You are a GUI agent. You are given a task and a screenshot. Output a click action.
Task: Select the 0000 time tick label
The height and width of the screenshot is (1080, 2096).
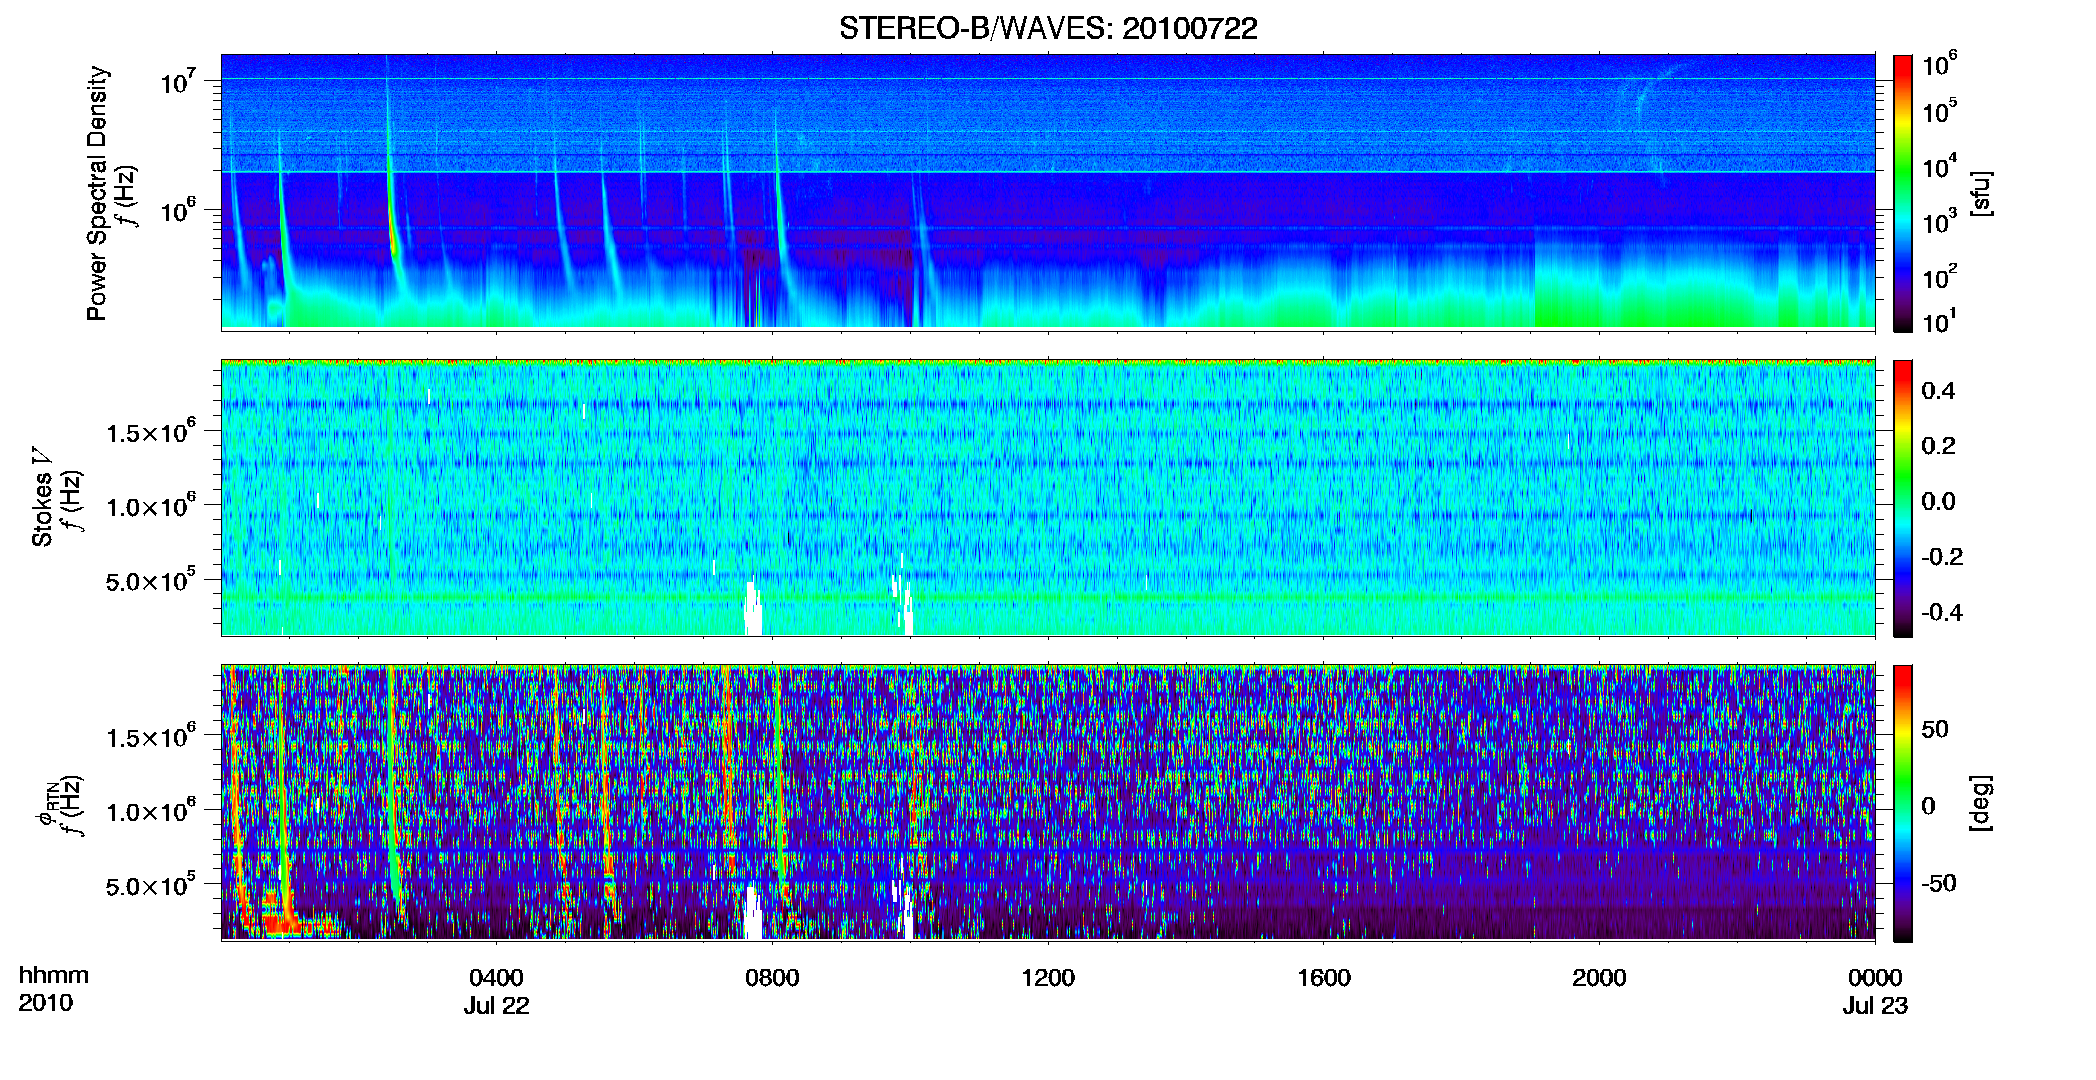tap(1875, 978)
